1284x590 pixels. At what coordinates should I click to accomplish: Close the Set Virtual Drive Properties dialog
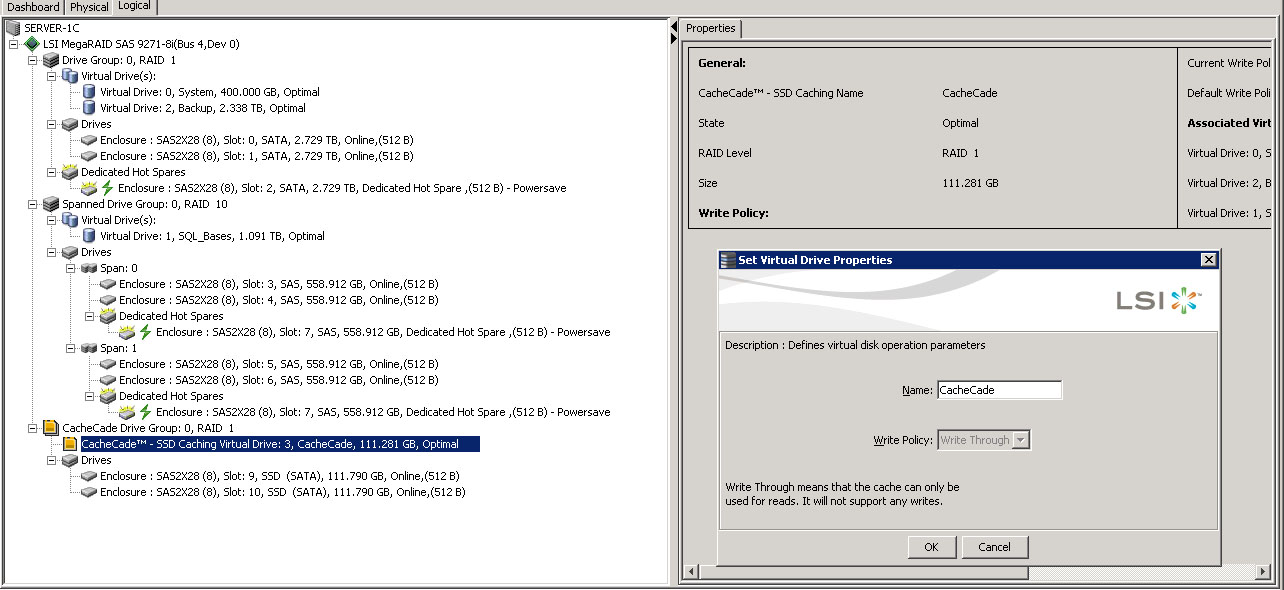click(x=1209, y=260)
